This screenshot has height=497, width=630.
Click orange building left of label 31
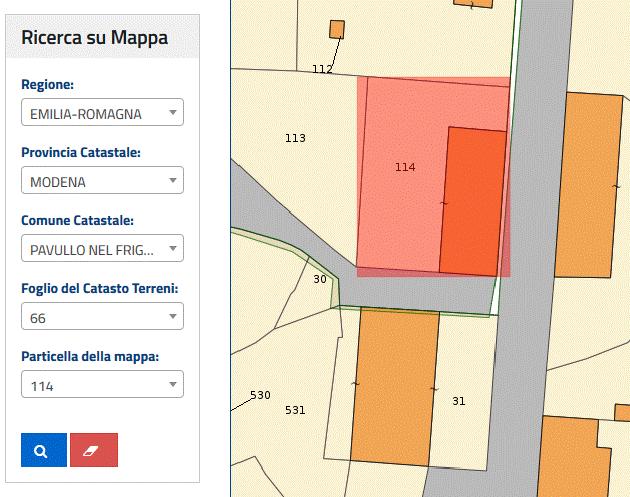(x=394, y=385)
